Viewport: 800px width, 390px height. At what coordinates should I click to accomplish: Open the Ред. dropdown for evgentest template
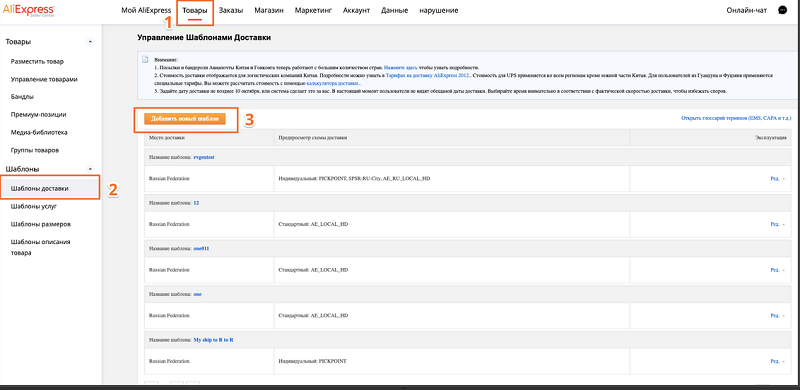[x=778, y=179]
